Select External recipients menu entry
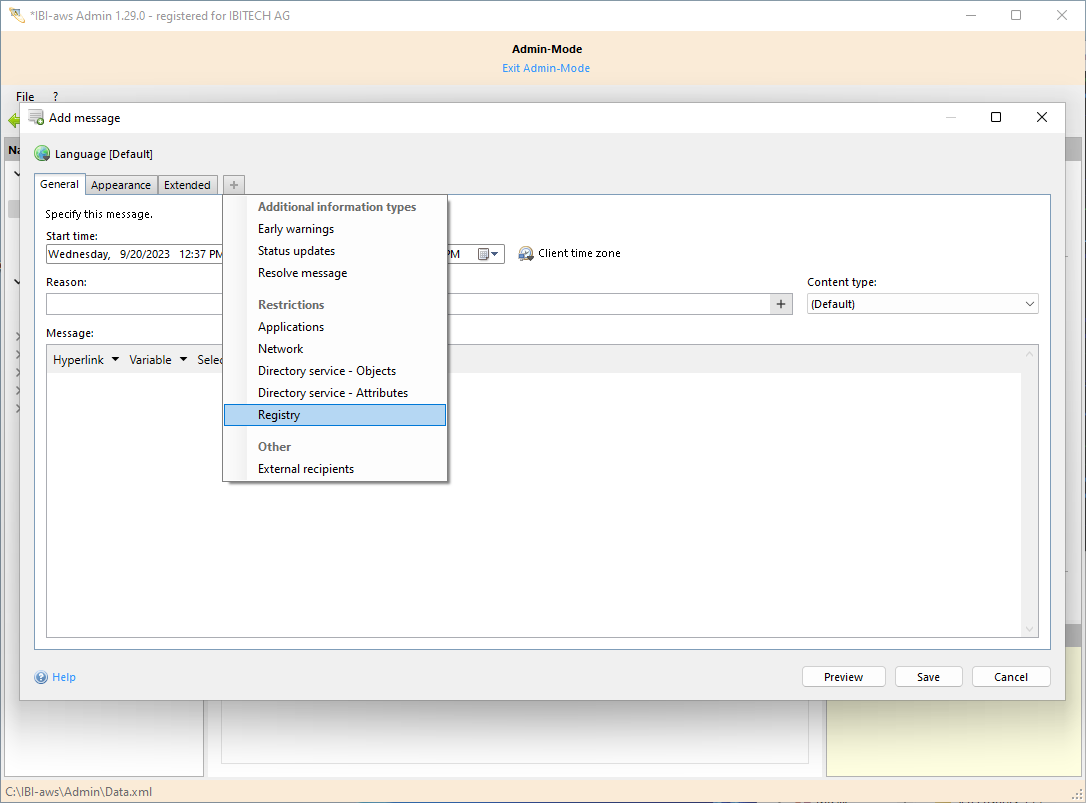This screenshot has width=1086, height=803. click(x=306, y=469)
